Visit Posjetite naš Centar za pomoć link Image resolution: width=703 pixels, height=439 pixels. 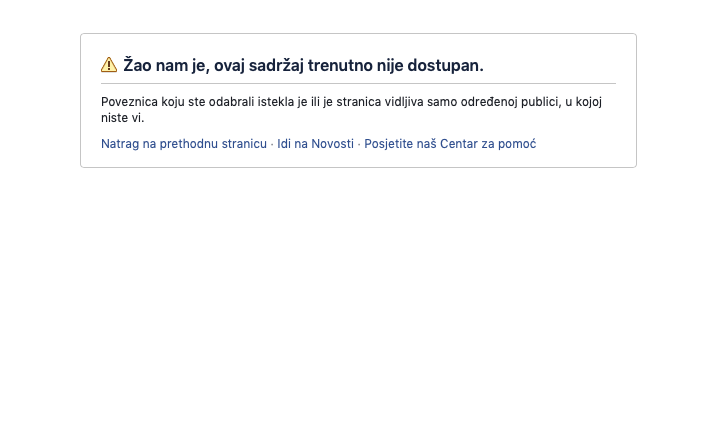coord(450,144)
